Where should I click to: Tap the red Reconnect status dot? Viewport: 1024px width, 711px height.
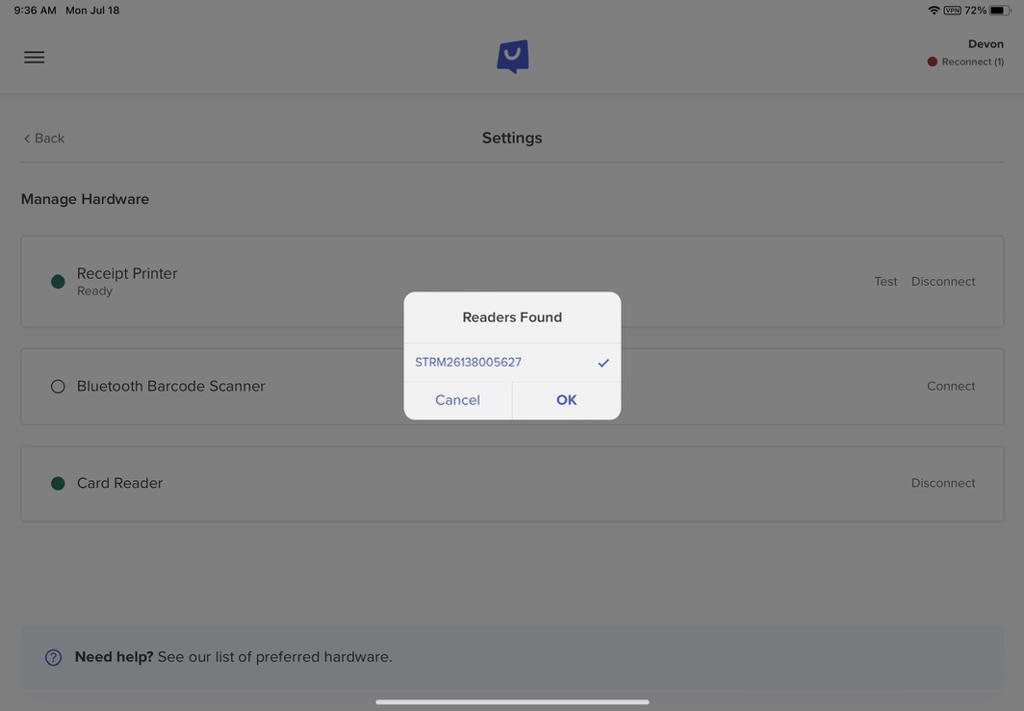tap(932, 62)
